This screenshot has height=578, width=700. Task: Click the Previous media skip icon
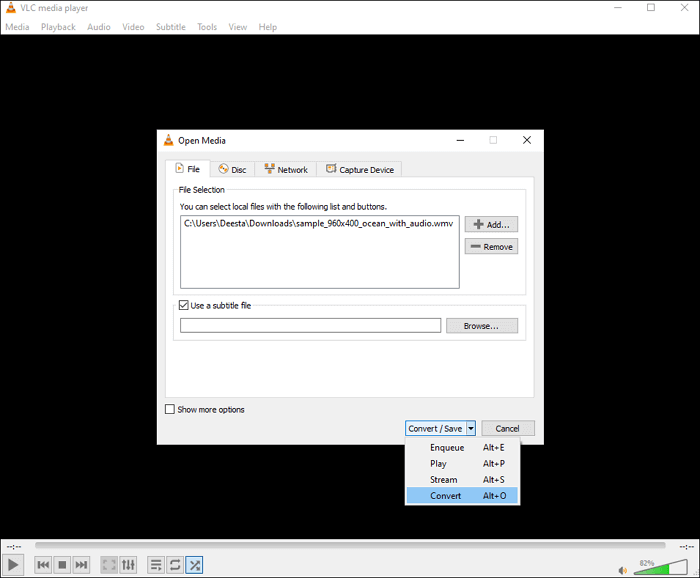click(43, 565)
